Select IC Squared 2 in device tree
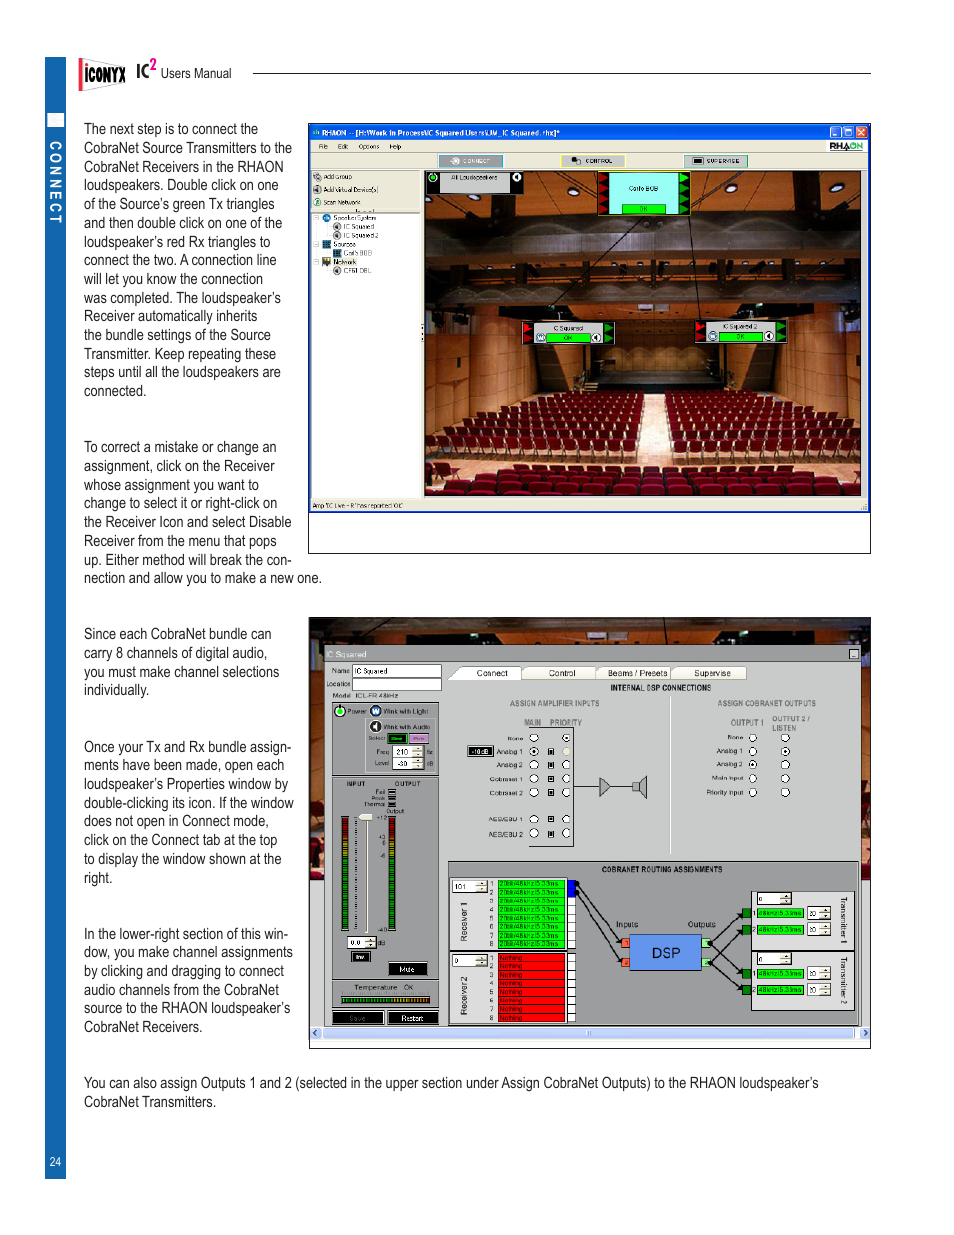 coord(356,235)
